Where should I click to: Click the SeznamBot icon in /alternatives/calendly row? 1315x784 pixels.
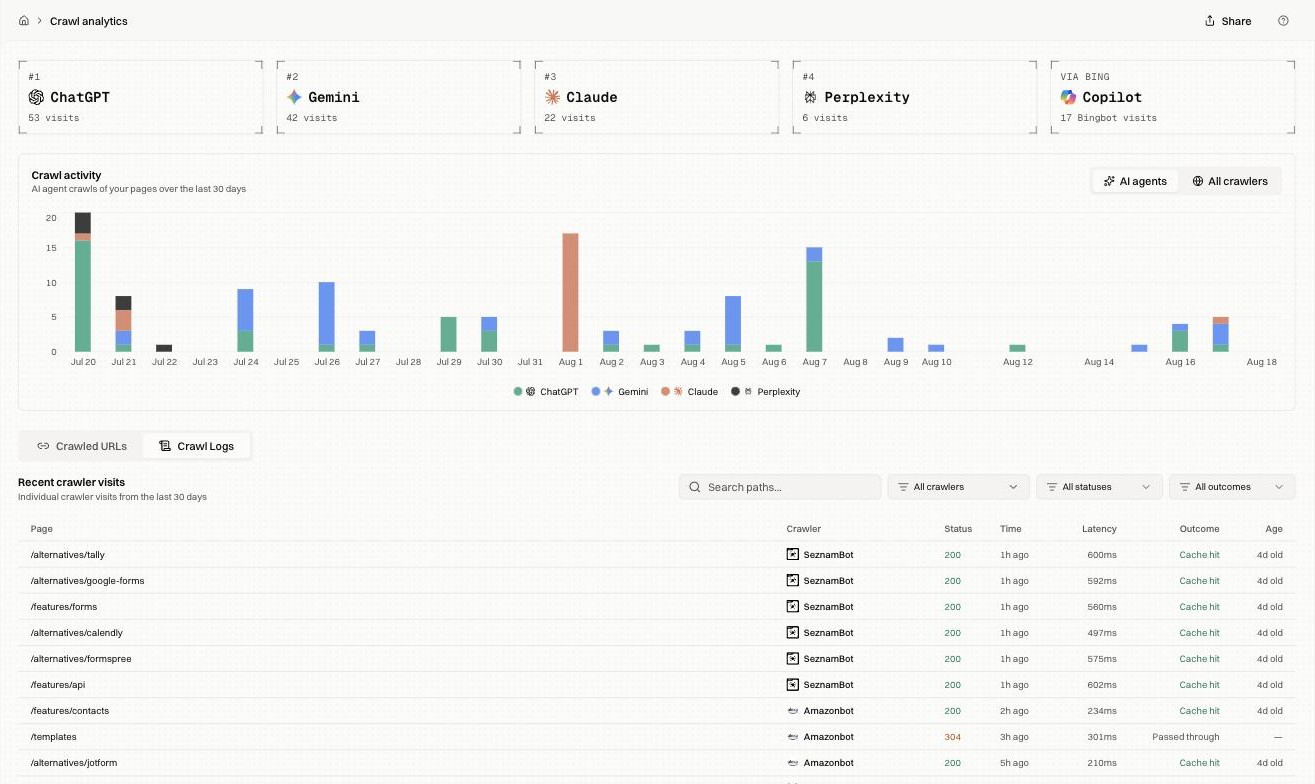[793, 632]
